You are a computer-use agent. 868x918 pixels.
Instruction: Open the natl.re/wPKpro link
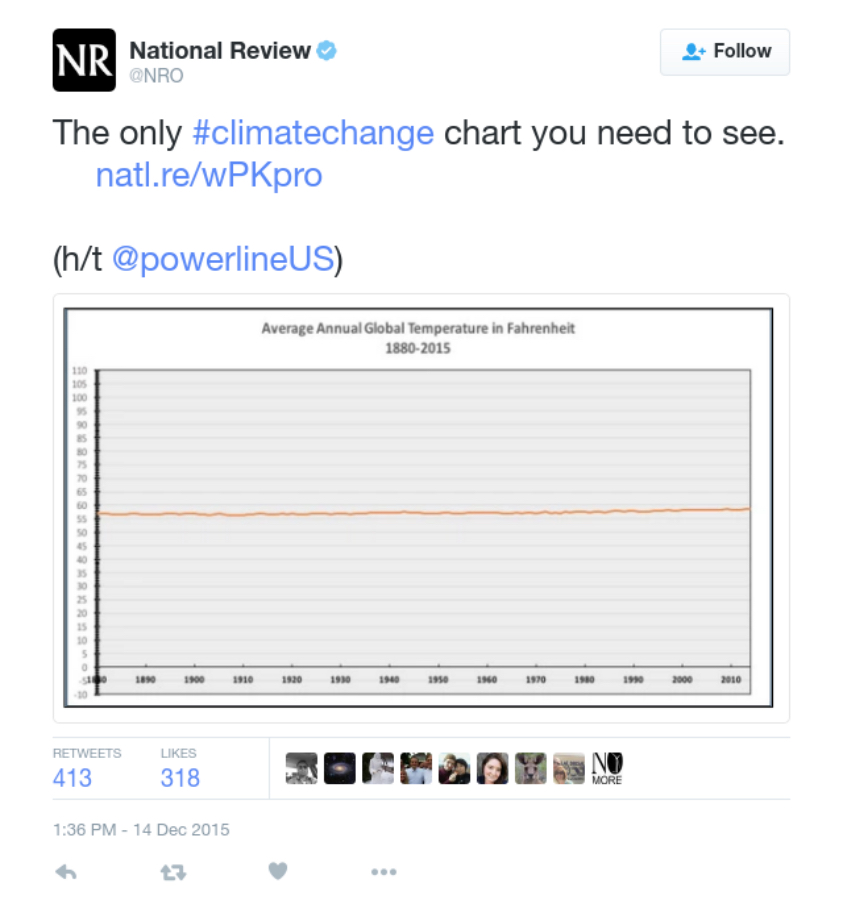209,176
